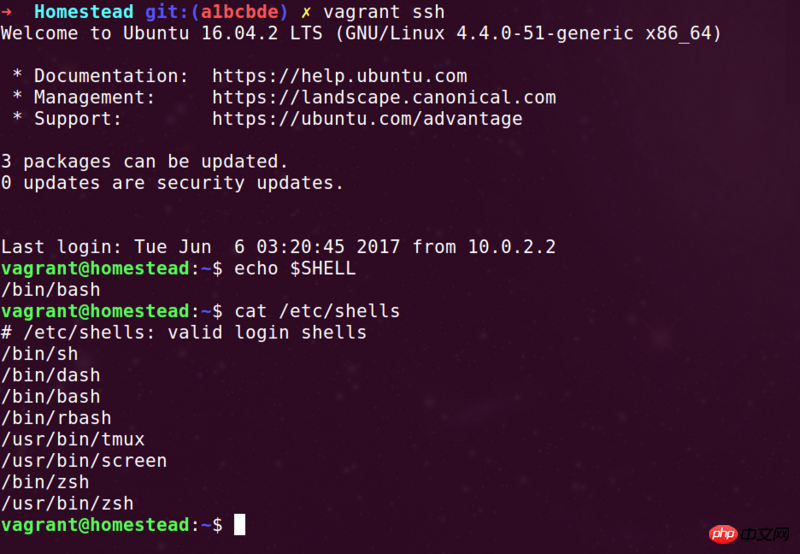Click the /bin/rbash shell entry
The image size is (800, 554).
pos(56,418)
